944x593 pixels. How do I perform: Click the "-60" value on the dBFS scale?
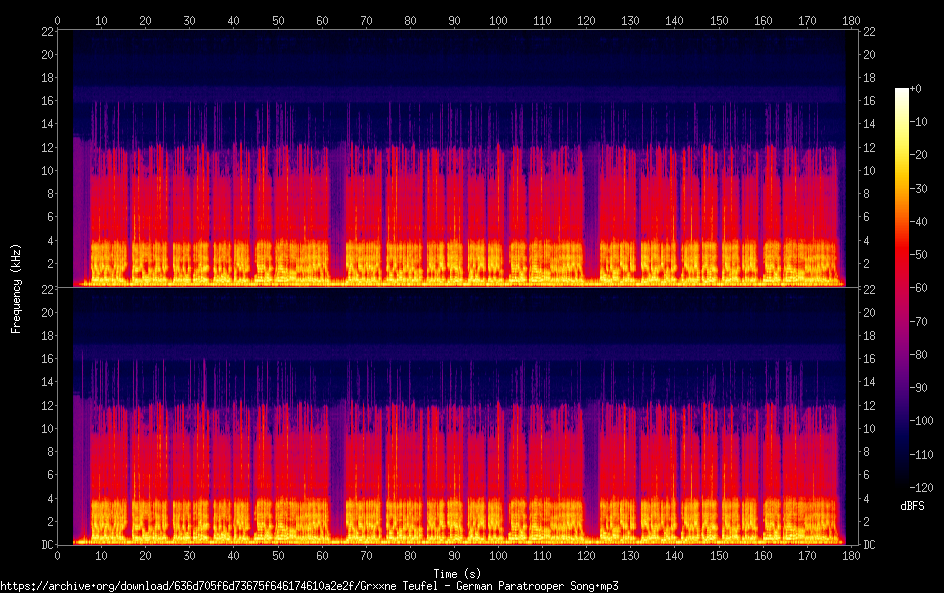point(919,288)
